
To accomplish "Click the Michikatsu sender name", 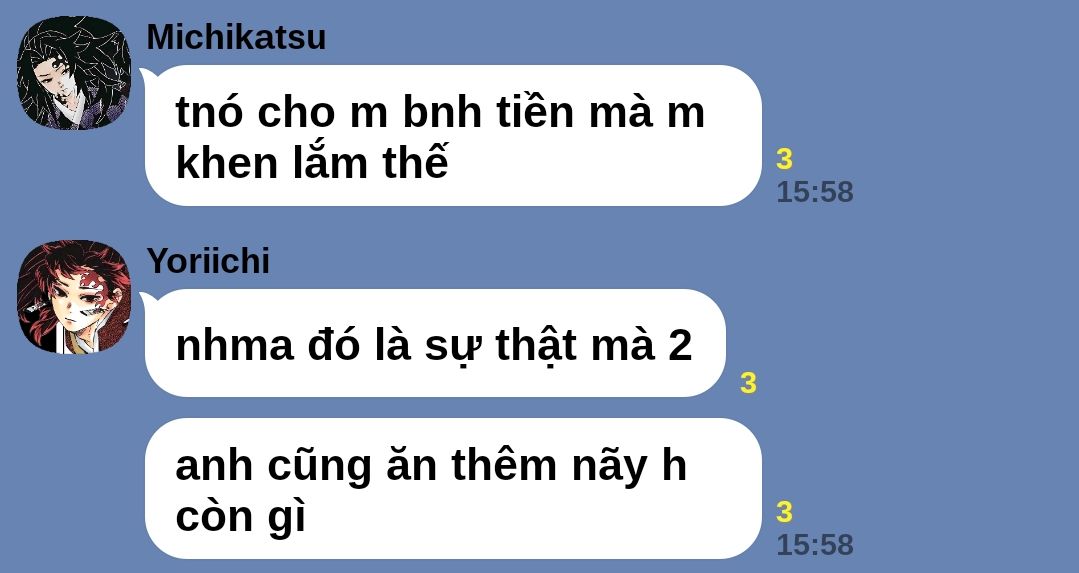I will [x=236, y=36].
